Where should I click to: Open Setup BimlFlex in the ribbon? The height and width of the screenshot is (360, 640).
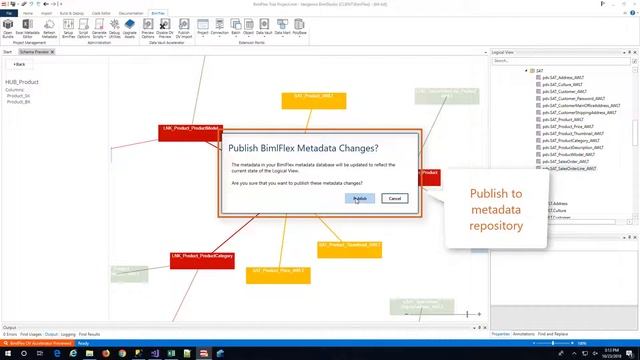coord(69,29)
